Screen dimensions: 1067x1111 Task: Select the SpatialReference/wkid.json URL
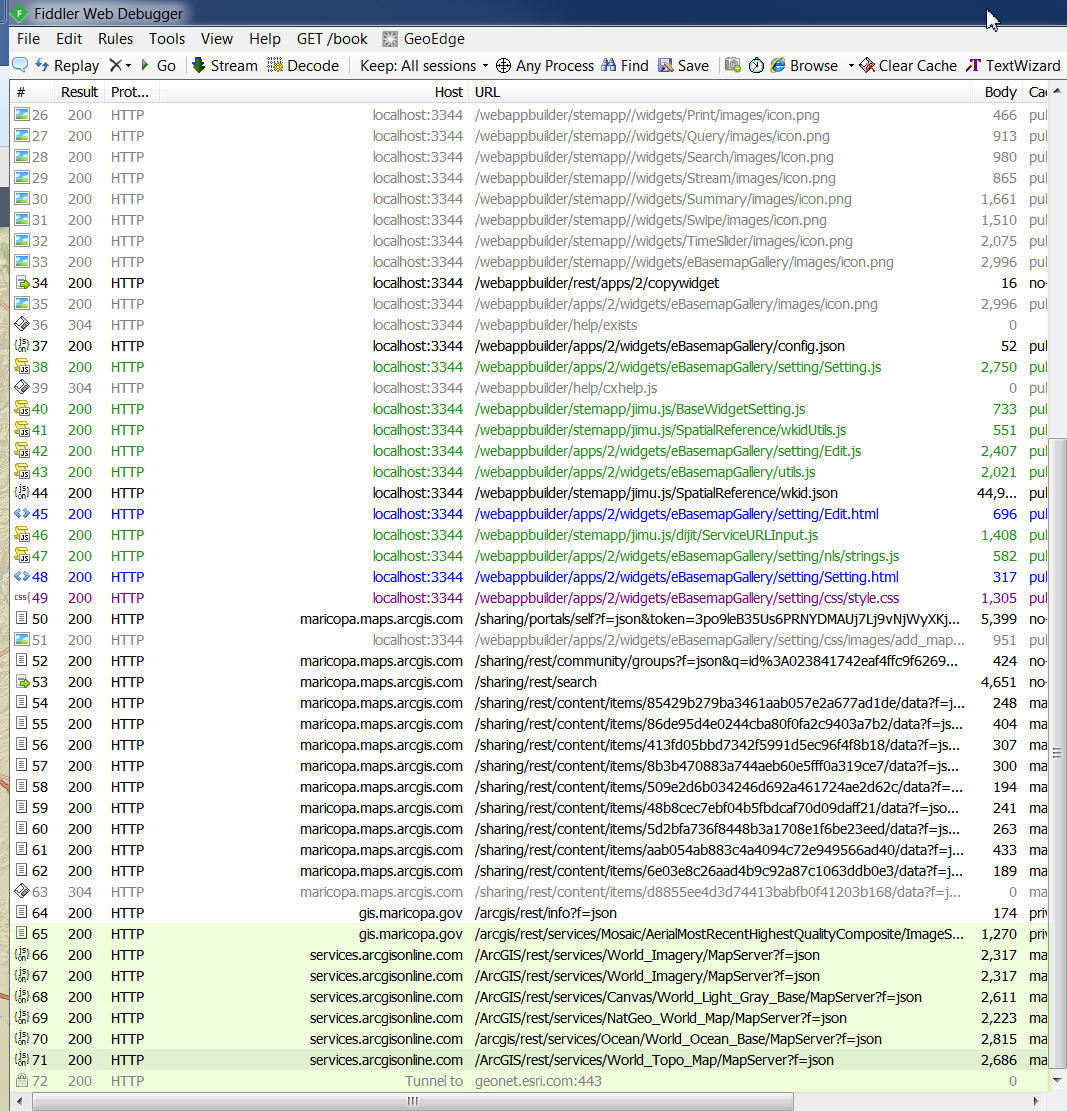point(656,493)
